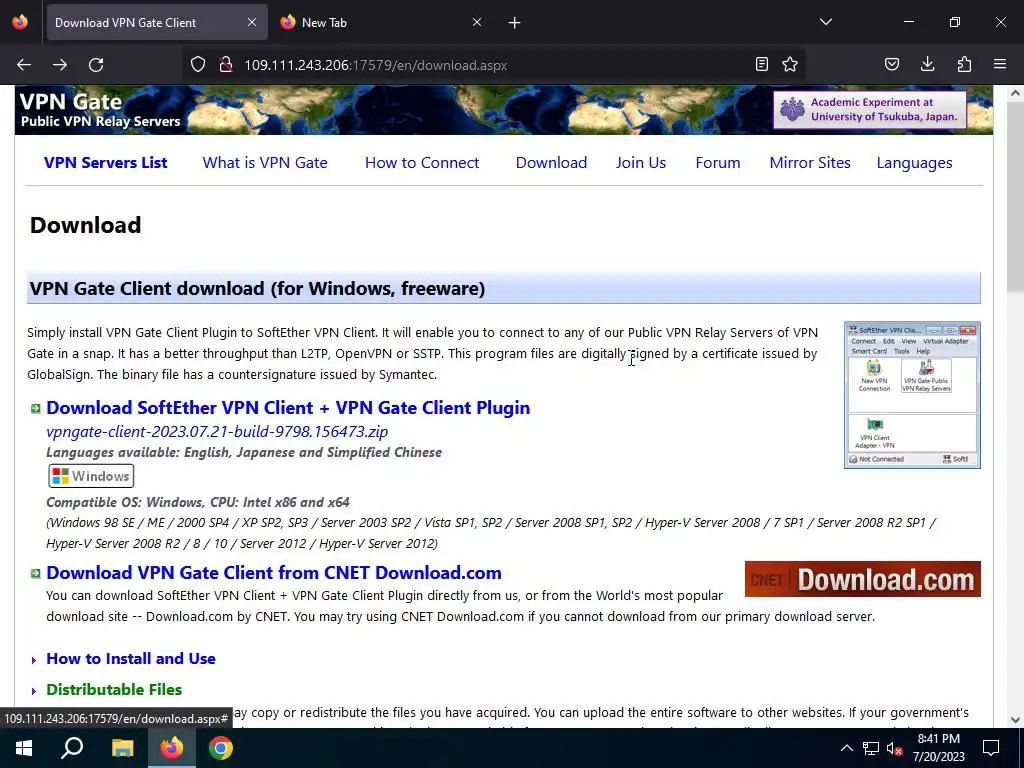
Task: Click the VPN Gate site logo
Action: point(100,110)
